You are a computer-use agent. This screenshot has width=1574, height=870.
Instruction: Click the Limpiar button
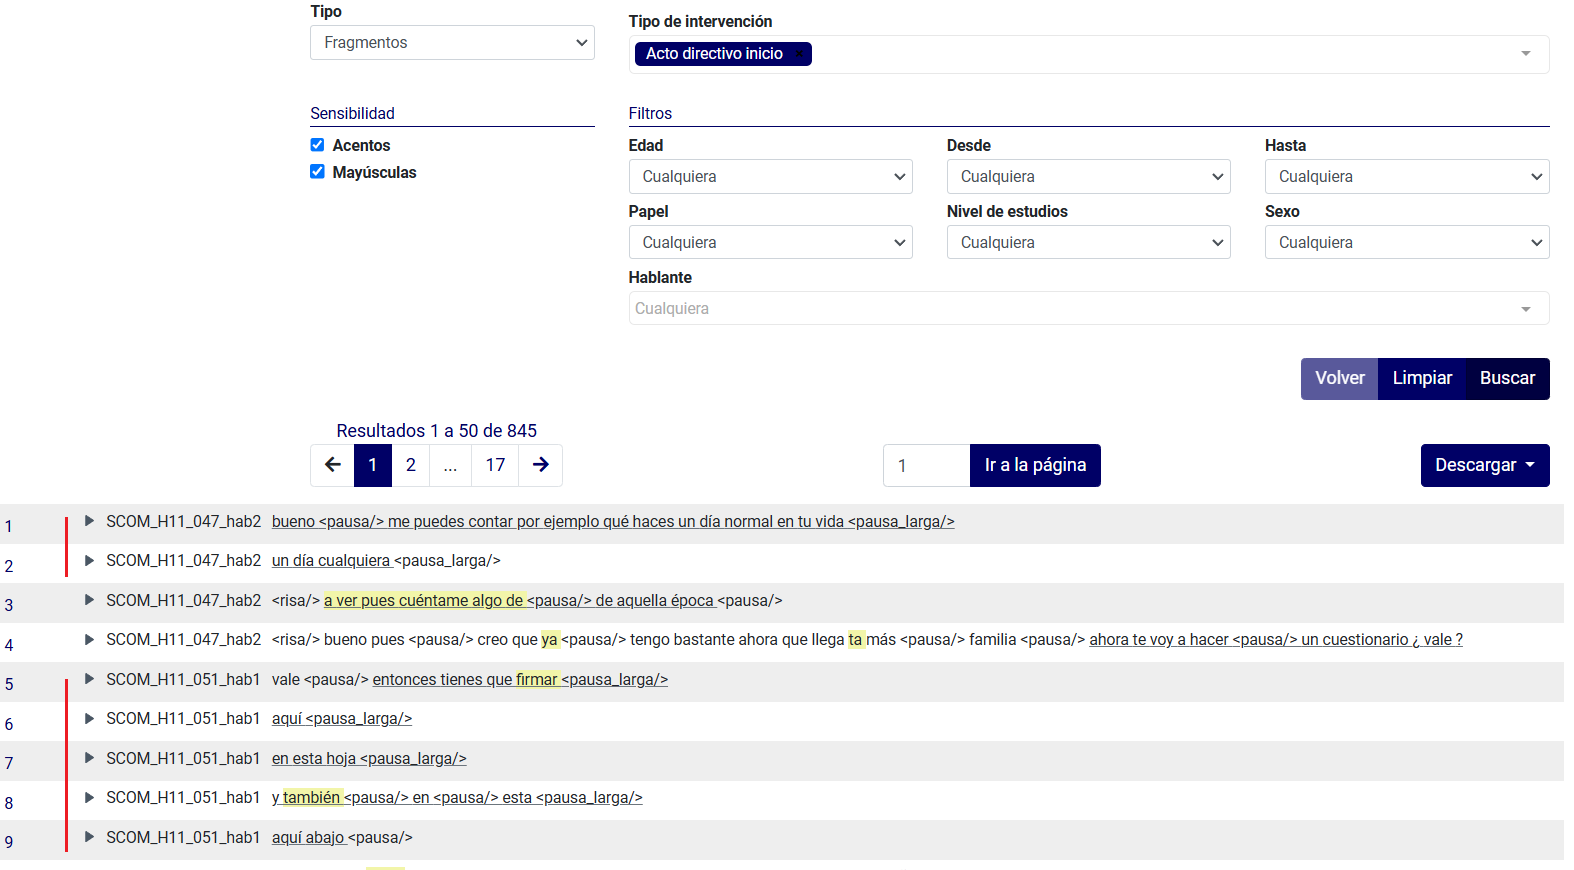[1421, 379]
